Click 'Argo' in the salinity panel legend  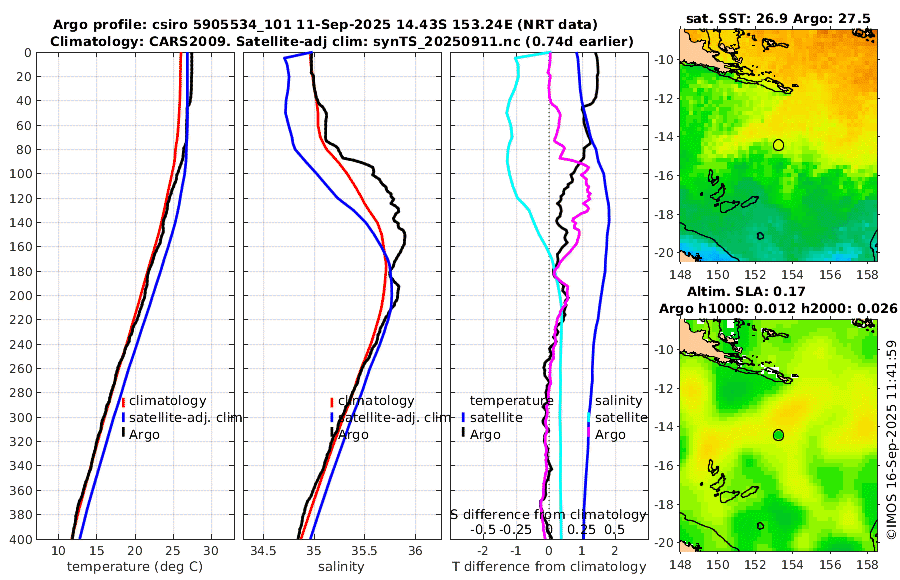(x=353, y=435)
